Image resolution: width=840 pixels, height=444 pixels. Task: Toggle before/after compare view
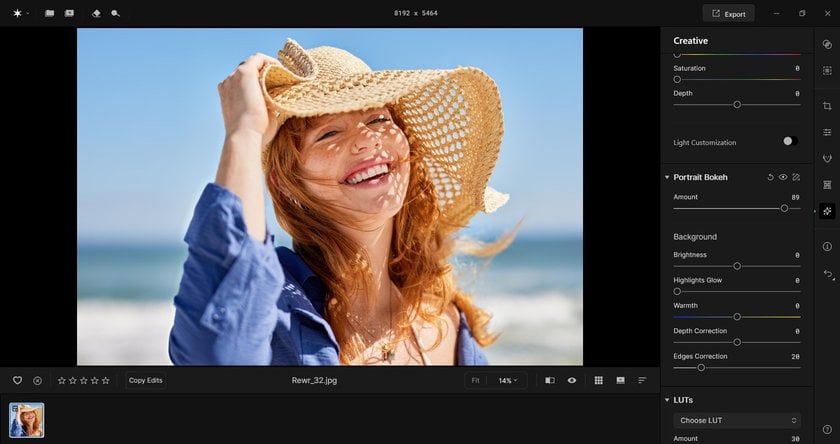550,380
